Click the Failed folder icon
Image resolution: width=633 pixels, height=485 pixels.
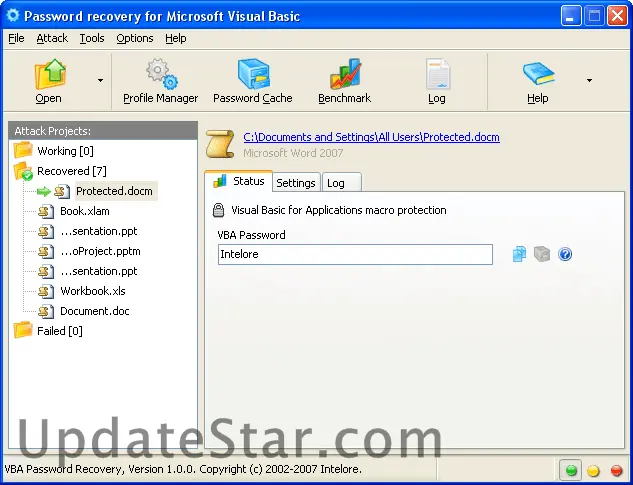coord(23,330)
